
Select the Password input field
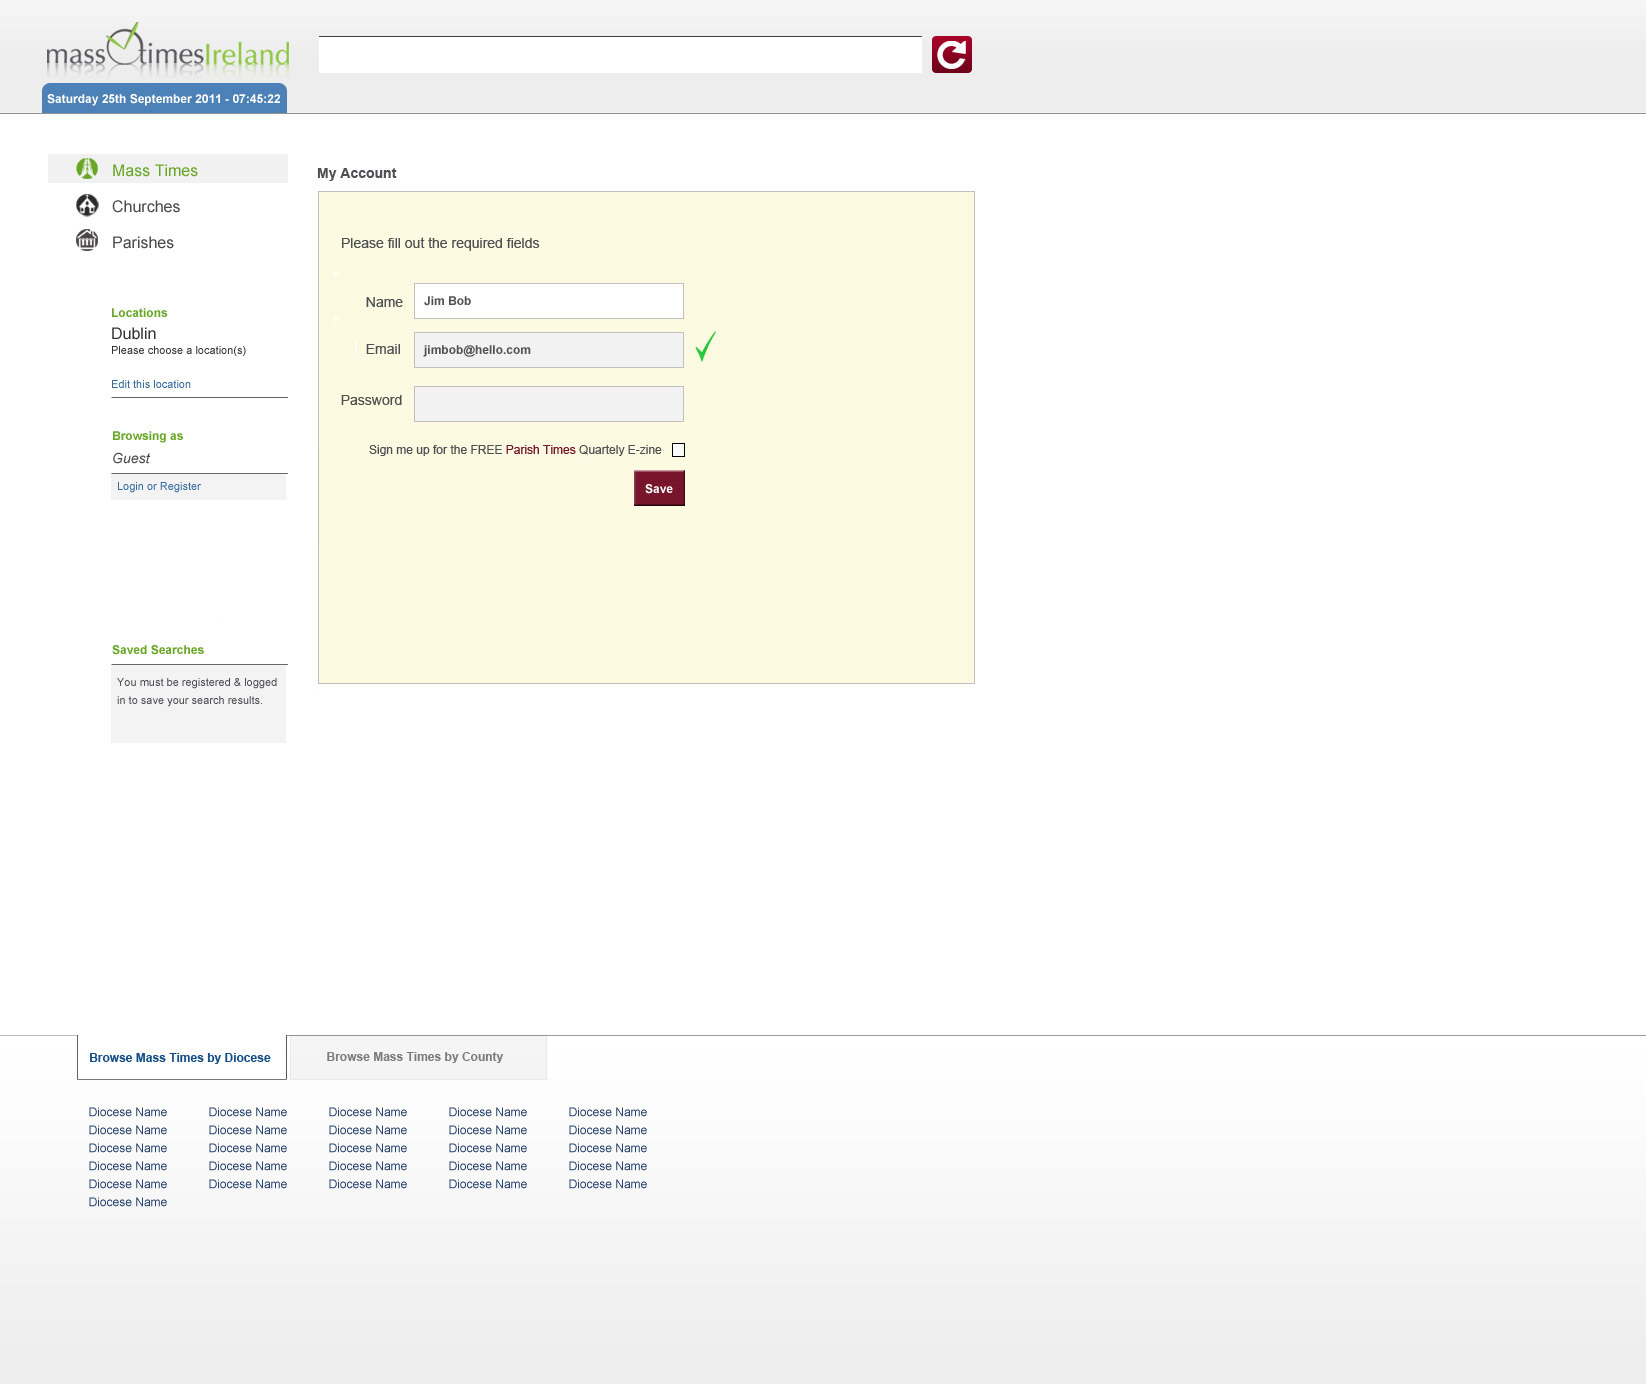[548, 404]
